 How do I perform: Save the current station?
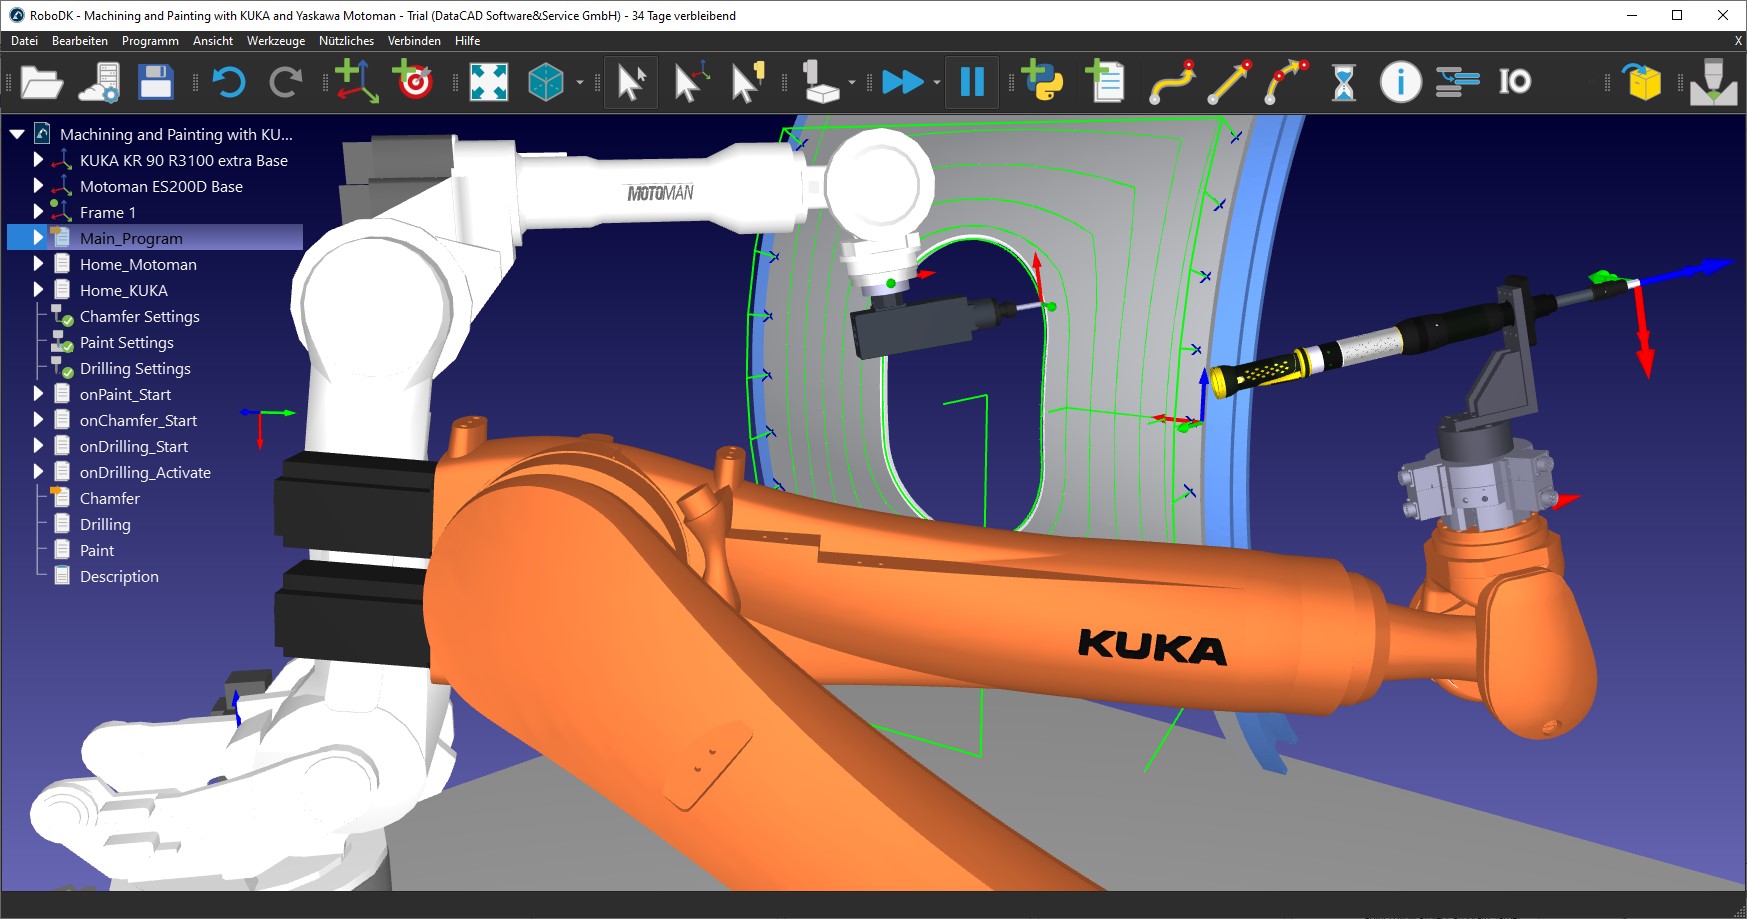point(155,82)
